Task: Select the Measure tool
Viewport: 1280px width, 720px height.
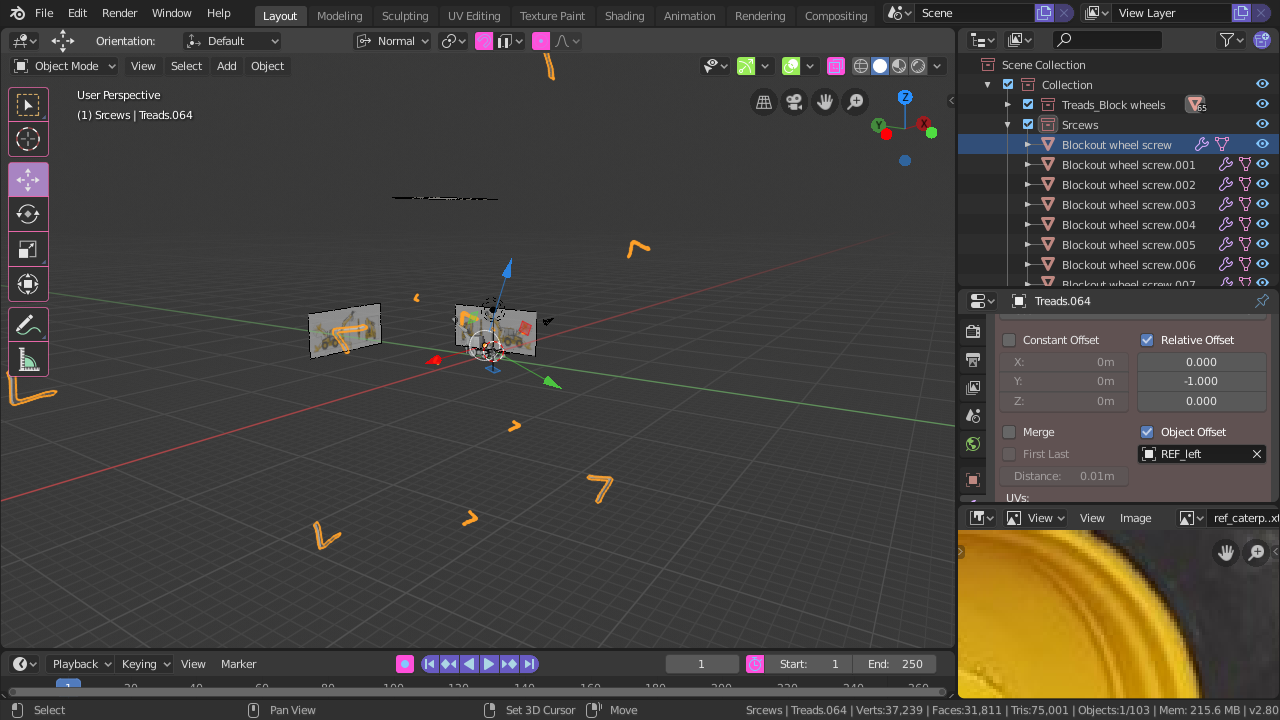Action: 28,359
